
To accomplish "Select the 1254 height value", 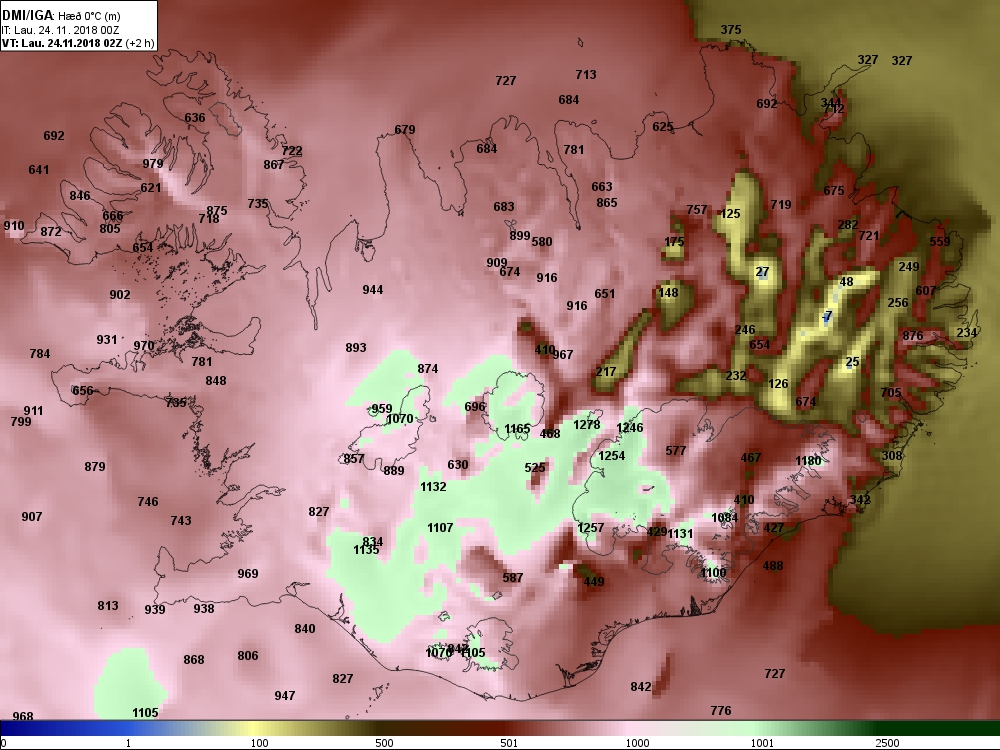I will (x=611, y=456).
